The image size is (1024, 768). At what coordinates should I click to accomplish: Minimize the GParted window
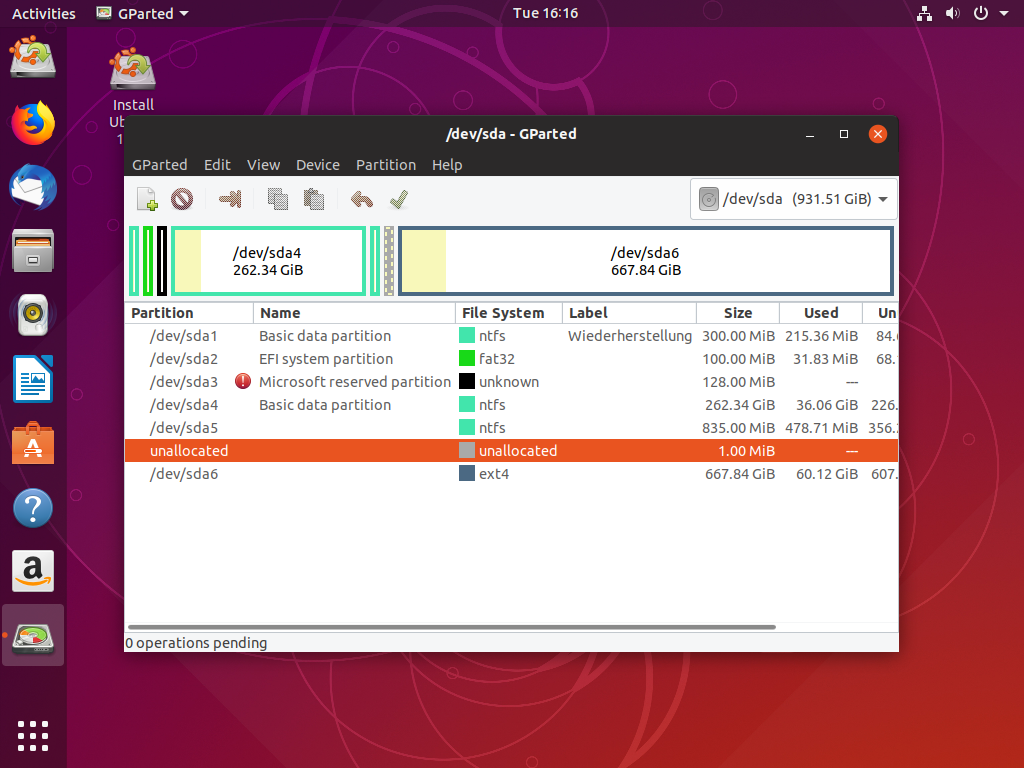[810, 134]
